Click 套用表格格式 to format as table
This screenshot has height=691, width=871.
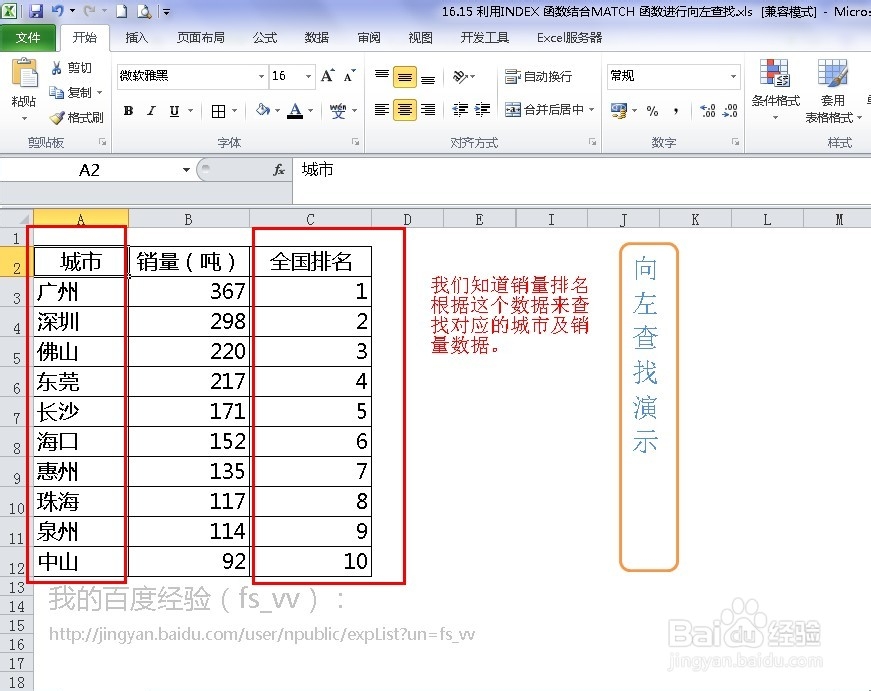coord(832,95)
